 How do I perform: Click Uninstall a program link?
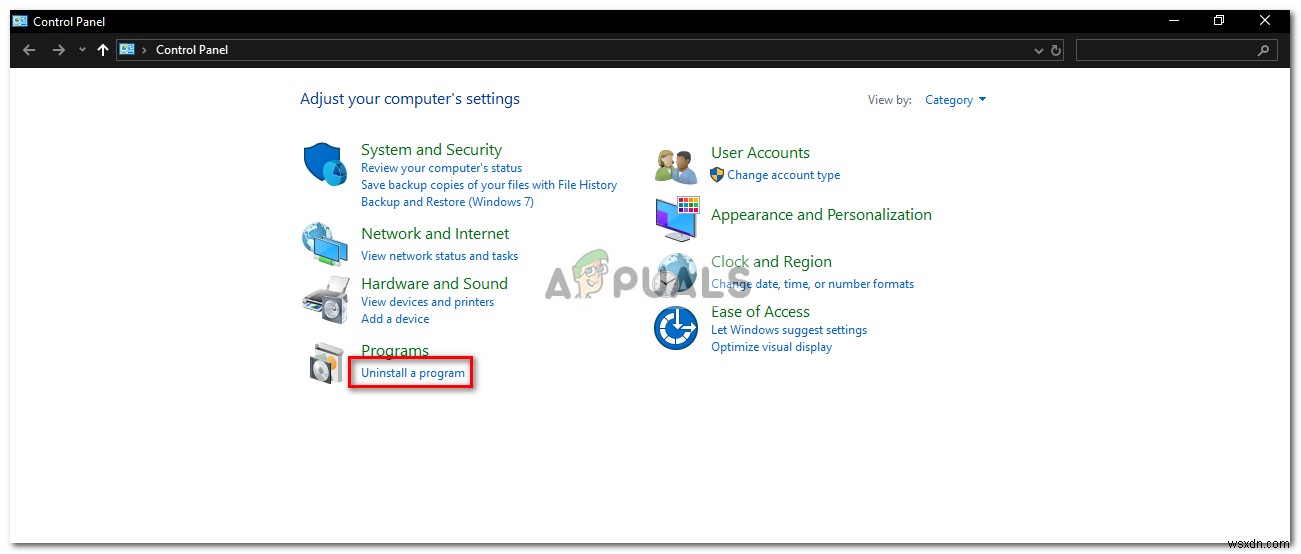point(413,373)
